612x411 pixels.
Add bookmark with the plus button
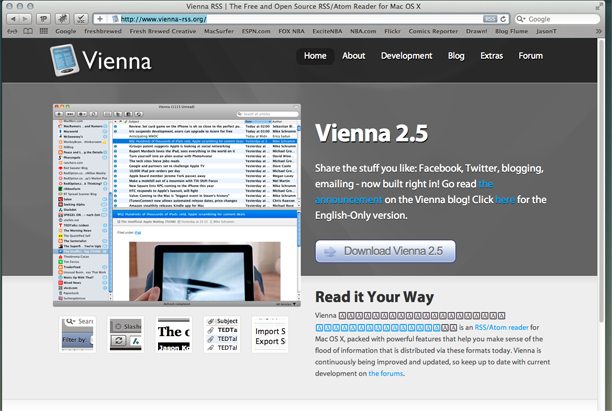[100, 19]
